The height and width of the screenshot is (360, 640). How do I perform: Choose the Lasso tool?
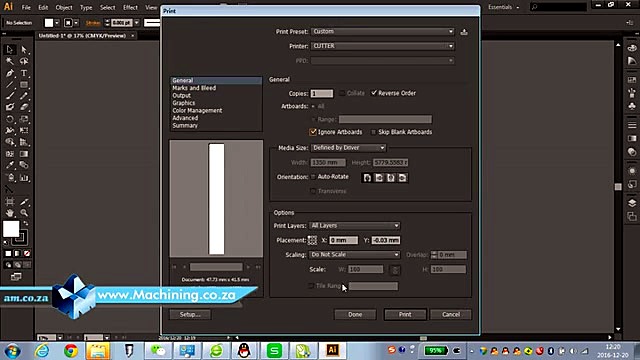[x=24, y=61]
